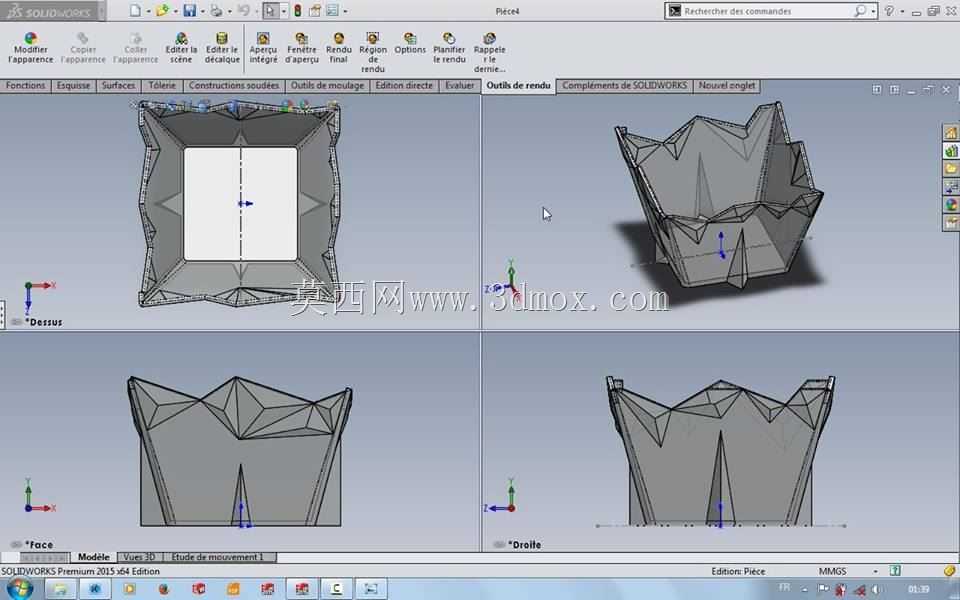Switch to the Evaluer tab

460,86
